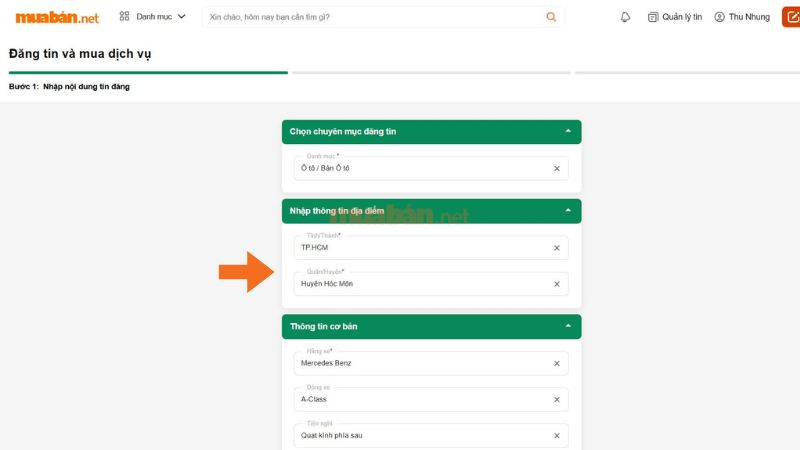Click the second step progress bar segment
800x450 pixels.
pos(431,73)
